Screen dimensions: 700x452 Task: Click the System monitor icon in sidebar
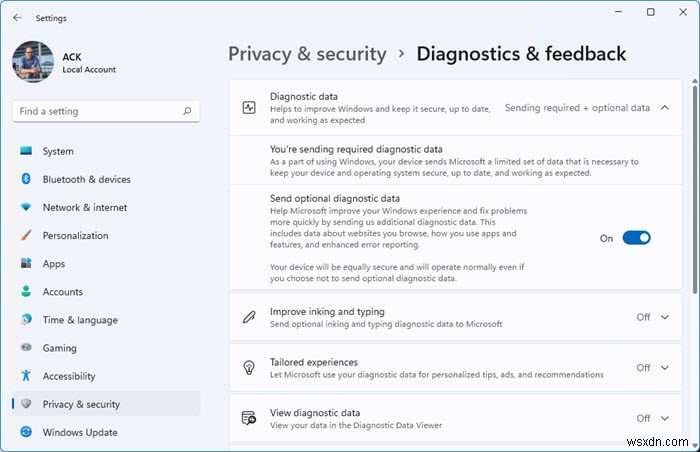tap(26, 151)
